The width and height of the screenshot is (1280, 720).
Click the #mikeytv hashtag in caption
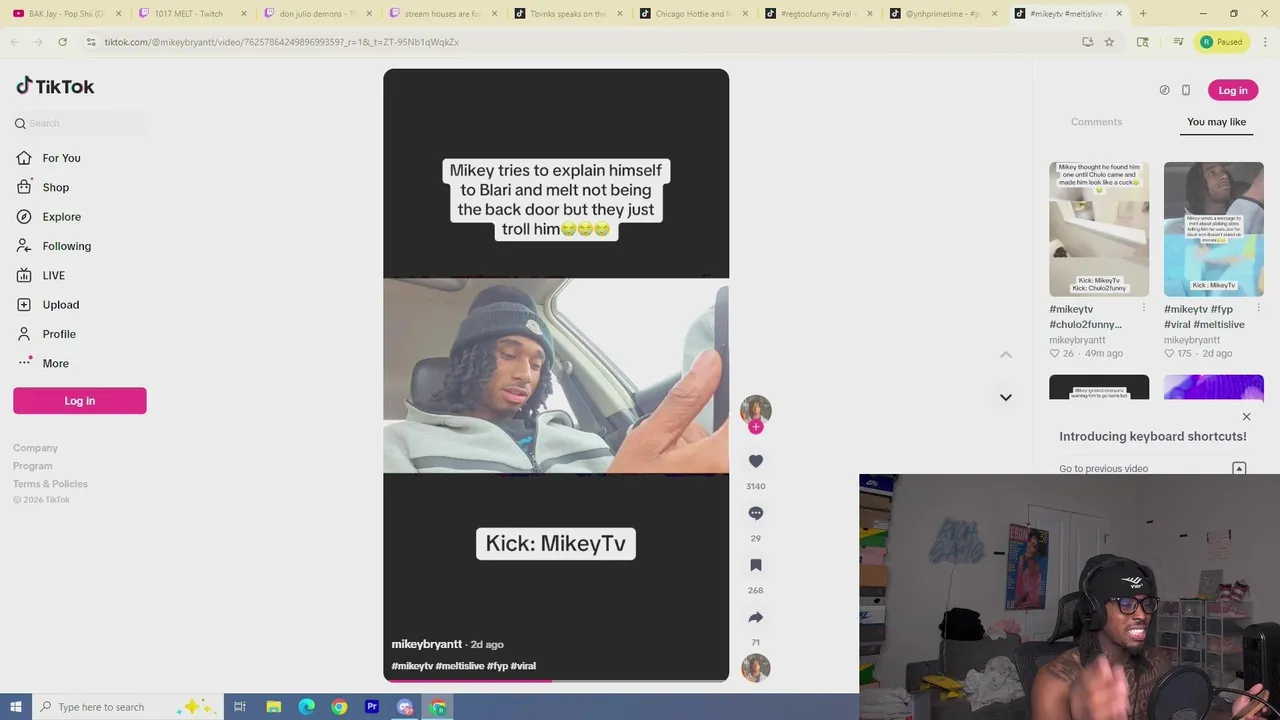(x=412, y=666)
